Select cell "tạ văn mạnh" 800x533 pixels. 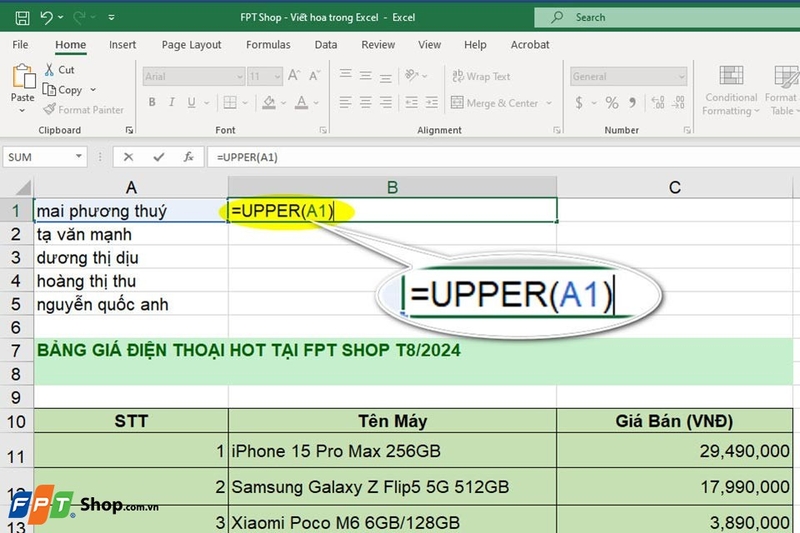tap(131, 234)
